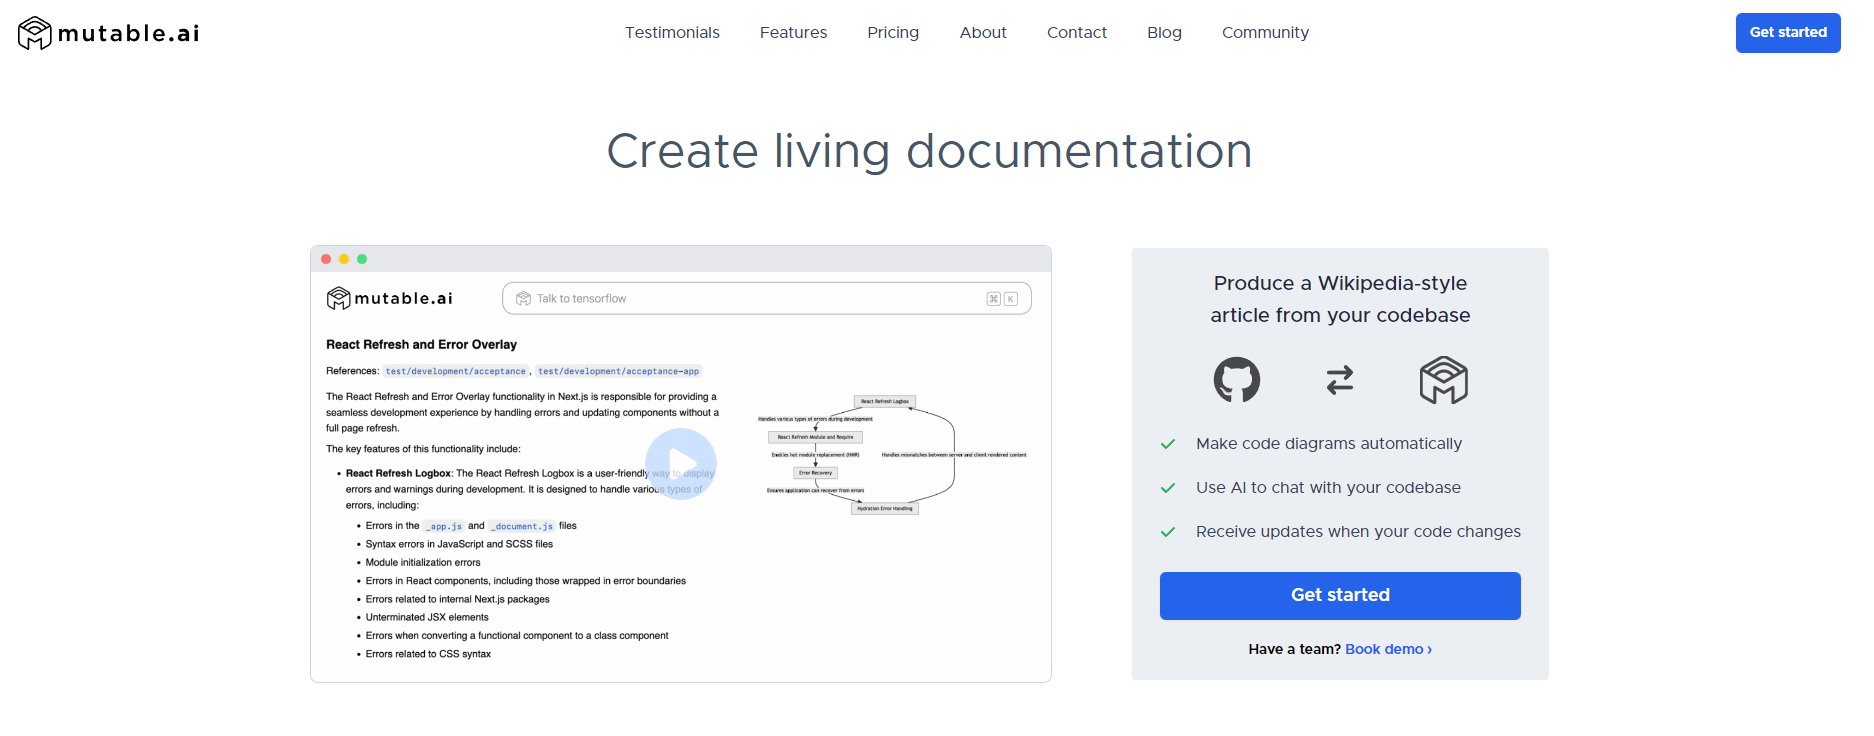The height and width of the screenshot is (736, 1874).
Task: Follow the Book demo link
Action: 1388,649
